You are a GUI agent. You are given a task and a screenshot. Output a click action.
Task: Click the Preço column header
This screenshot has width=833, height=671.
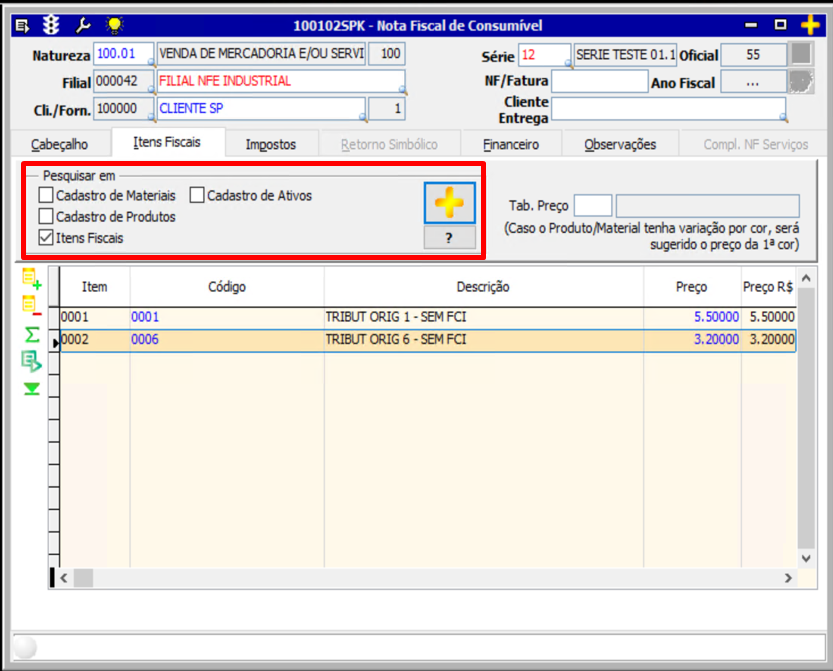pyautogui.click(x=692, y=287)
